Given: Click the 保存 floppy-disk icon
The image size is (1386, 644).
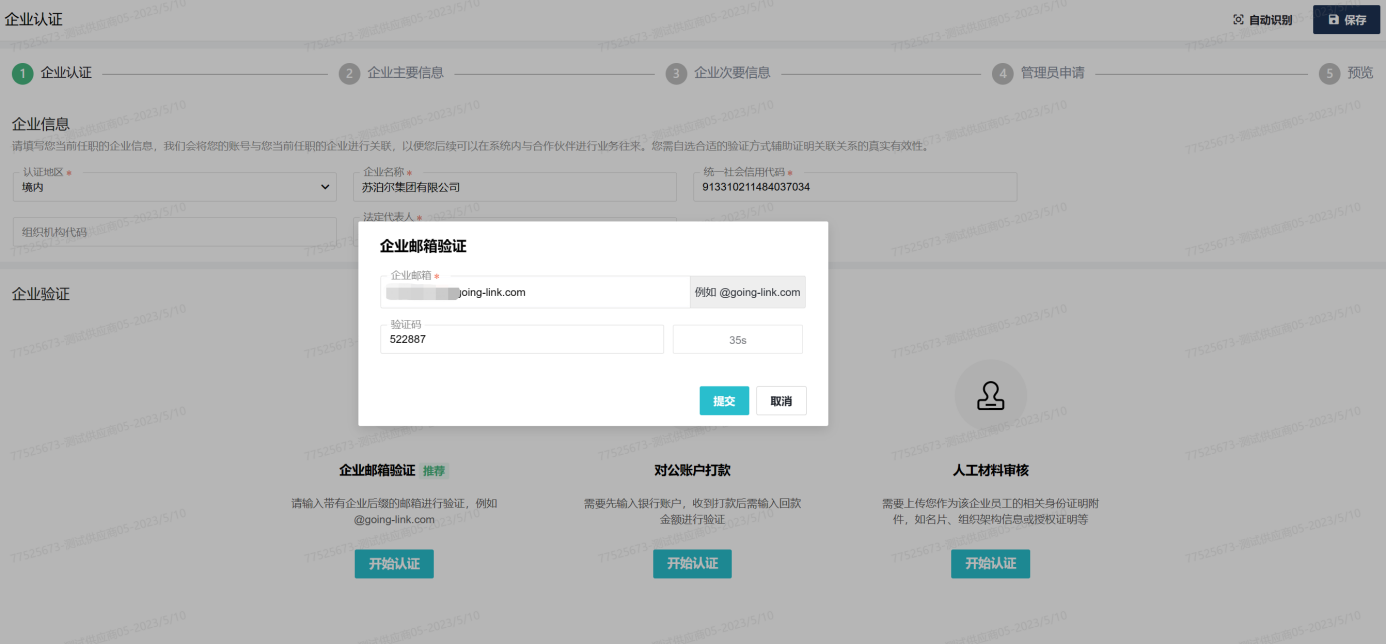Looking at the screenshot, I should coord(1333,20).
